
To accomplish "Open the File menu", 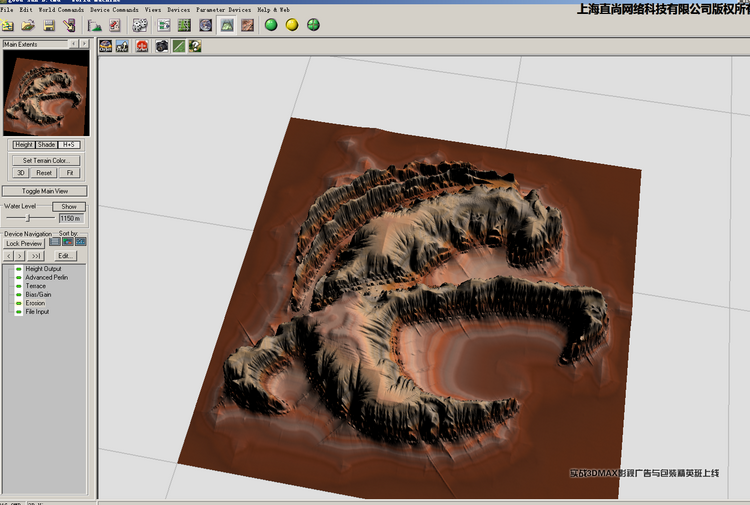I will click(x=7, y=10).
